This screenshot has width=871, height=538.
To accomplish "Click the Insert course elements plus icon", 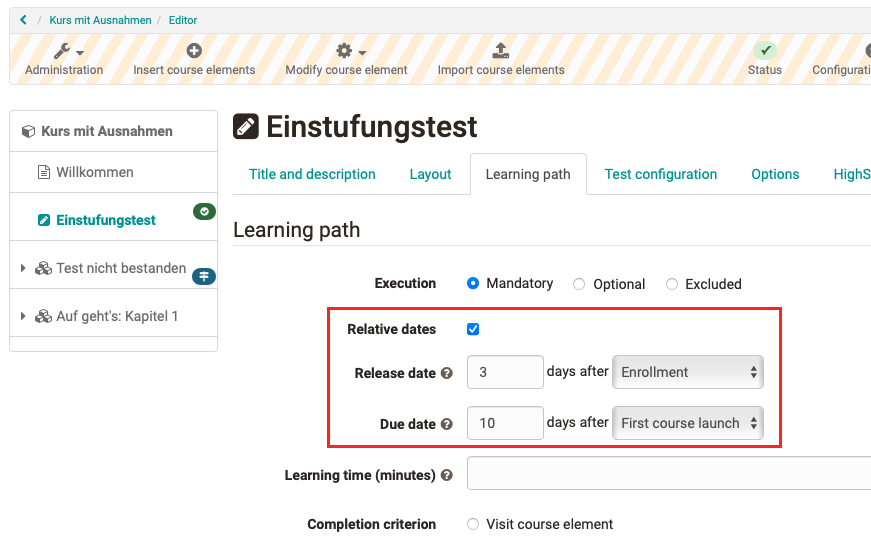I will pos(194,51).
